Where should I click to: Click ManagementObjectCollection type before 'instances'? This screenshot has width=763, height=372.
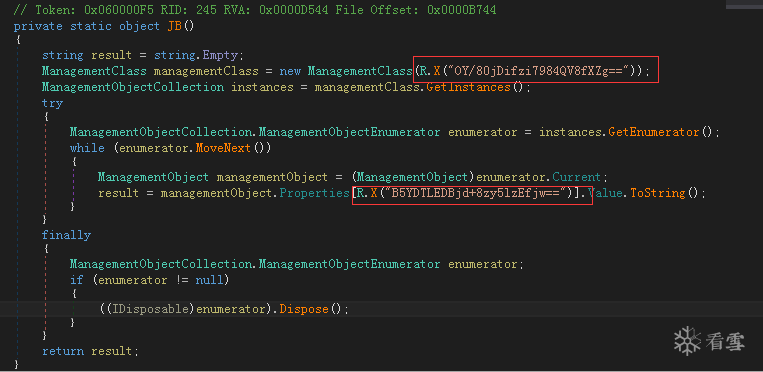click(133, 87)
